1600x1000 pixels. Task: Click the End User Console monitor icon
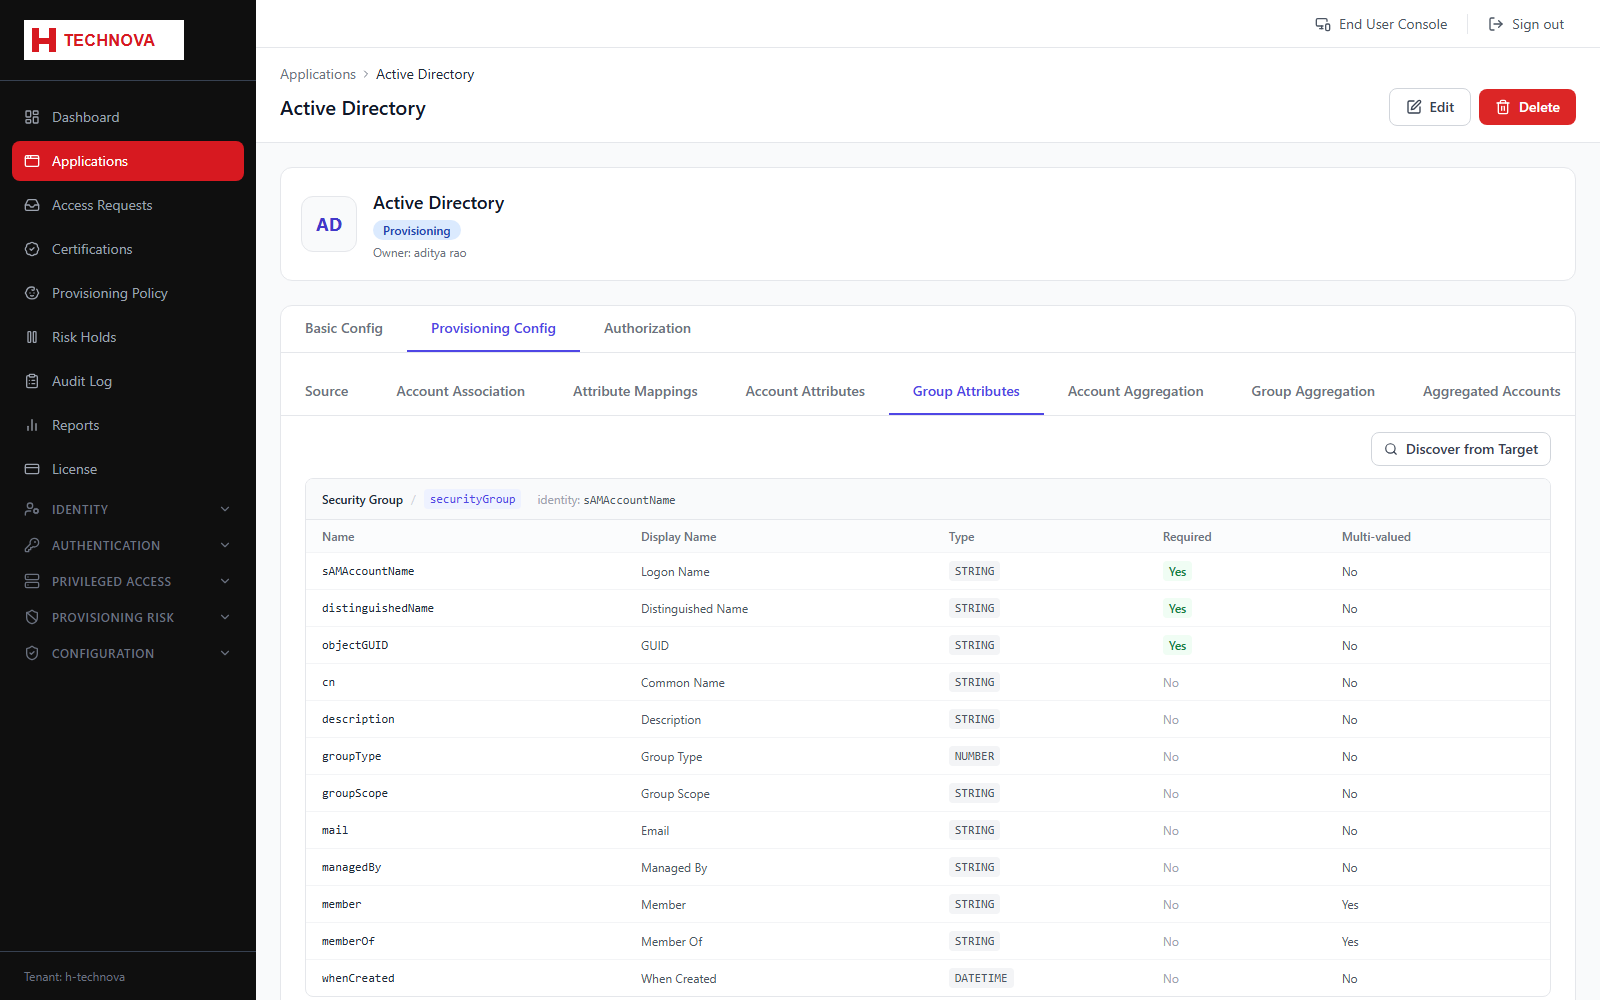[1323, 24]
